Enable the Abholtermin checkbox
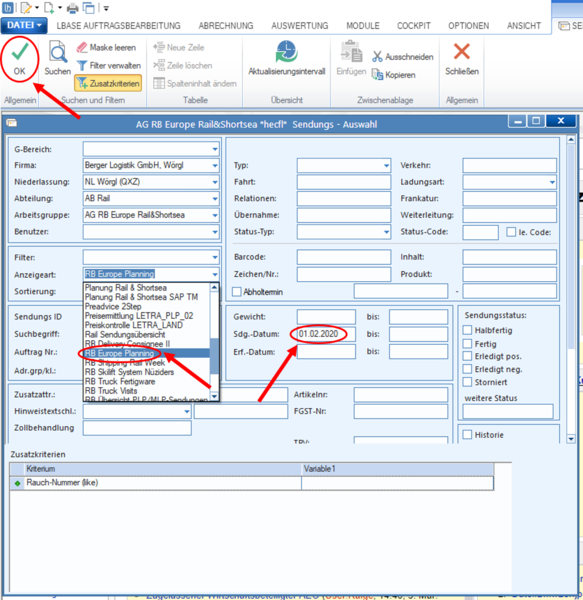The width and height of the screenshot is (583, 600). coord(237,292)
